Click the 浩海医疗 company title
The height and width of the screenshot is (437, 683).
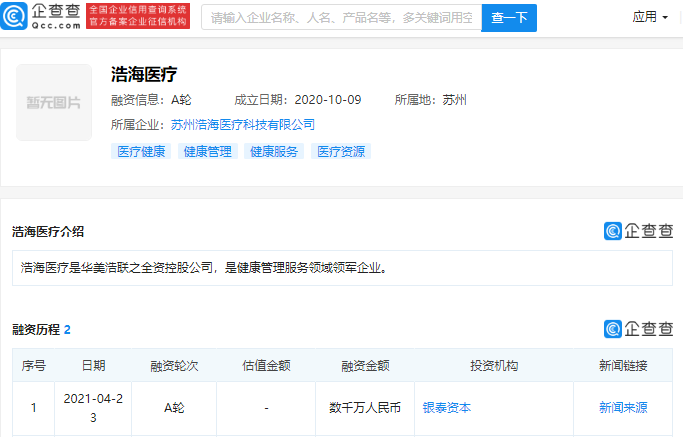pyautogui.click(x=144, y=74)
